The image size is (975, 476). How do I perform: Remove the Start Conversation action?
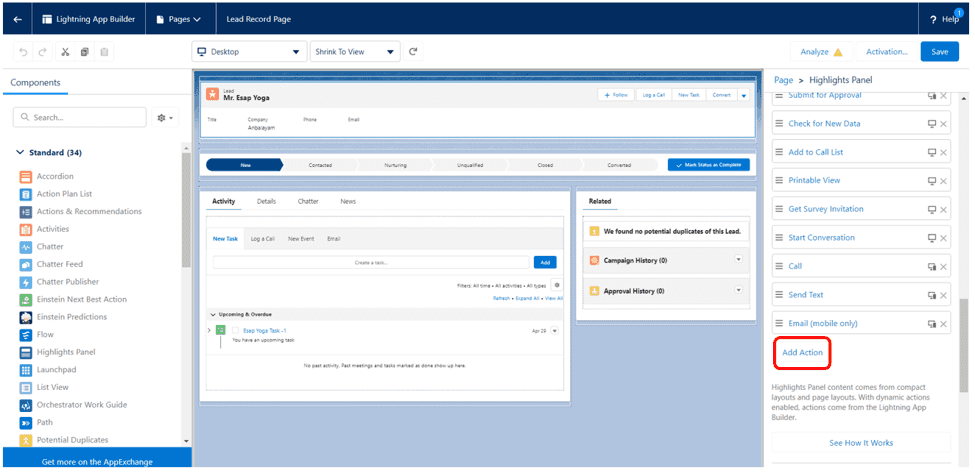(x=943, y=238)
